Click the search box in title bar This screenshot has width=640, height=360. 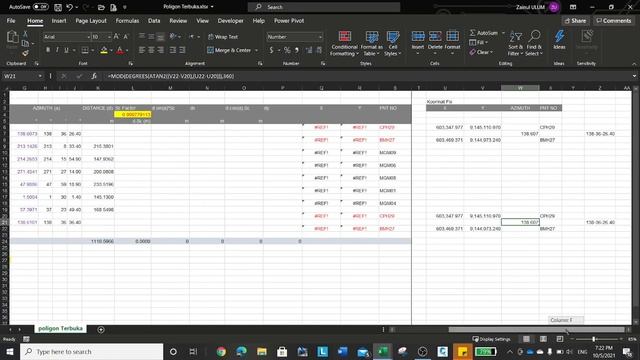click(324, 7)
